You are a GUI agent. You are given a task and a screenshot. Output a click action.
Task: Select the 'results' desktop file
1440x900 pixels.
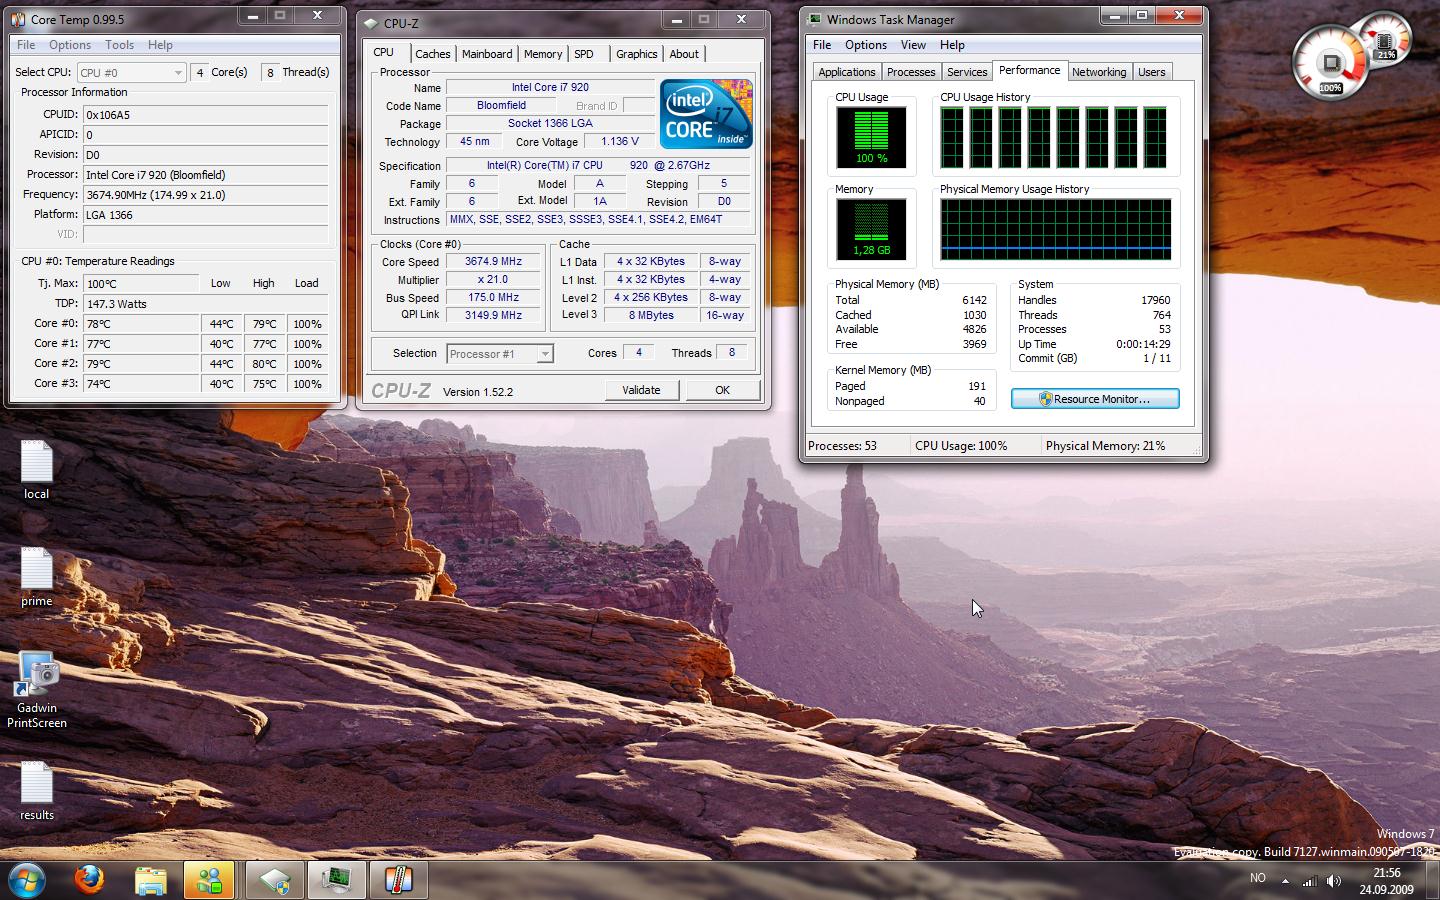[36, 791]
